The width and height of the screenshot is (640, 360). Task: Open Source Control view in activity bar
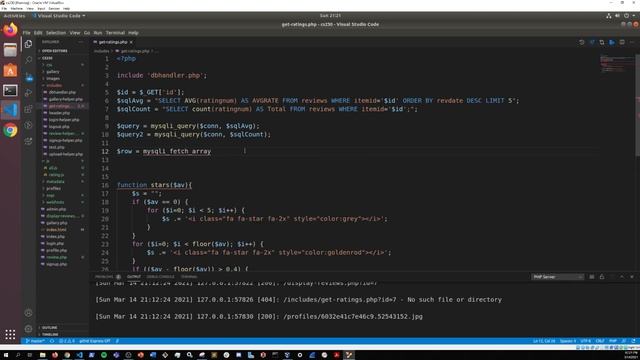[28, 77]
